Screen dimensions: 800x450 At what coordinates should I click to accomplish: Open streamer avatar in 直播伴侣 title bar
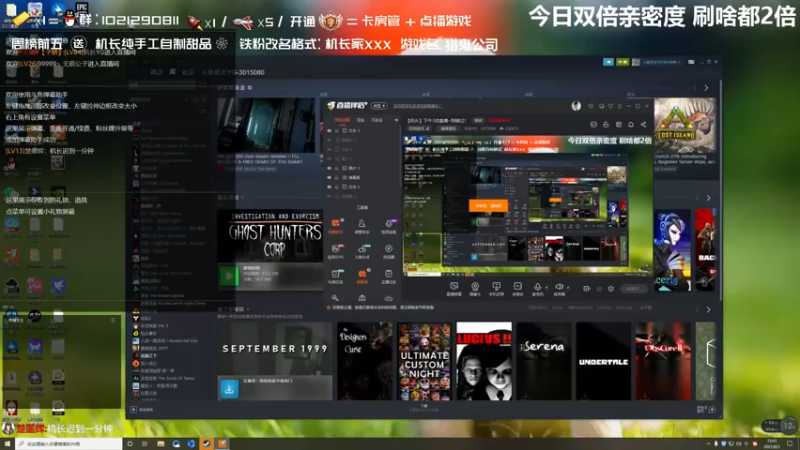[576, 106]
